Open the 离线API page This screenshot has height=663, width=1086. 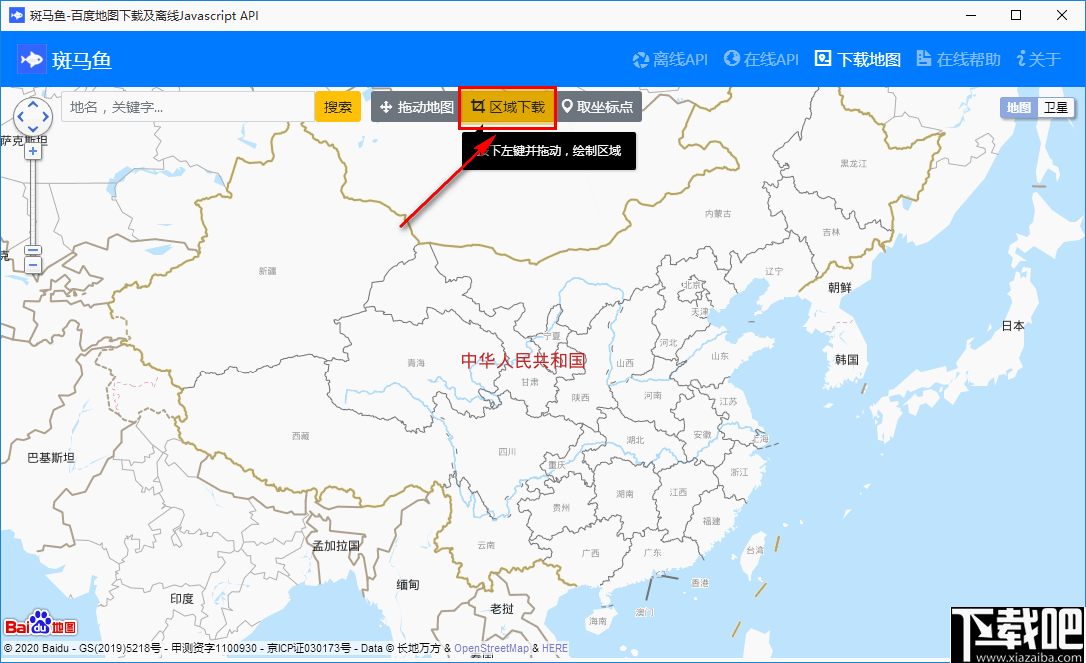tap(670, 59)
